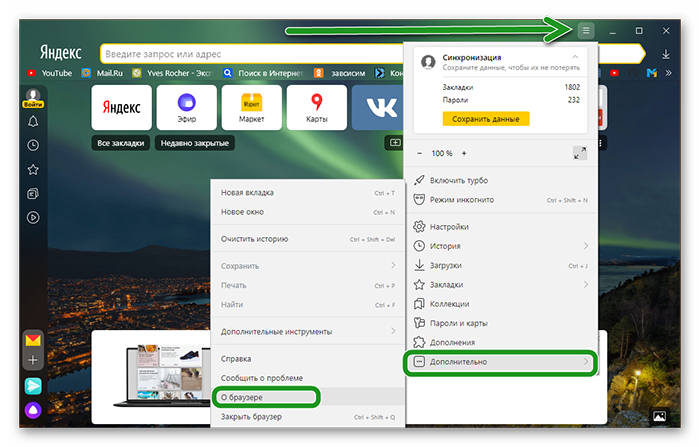Screen dimensions: 700x447
Task: Enable Включить турбо mode
Action: [x=500, y=180]
